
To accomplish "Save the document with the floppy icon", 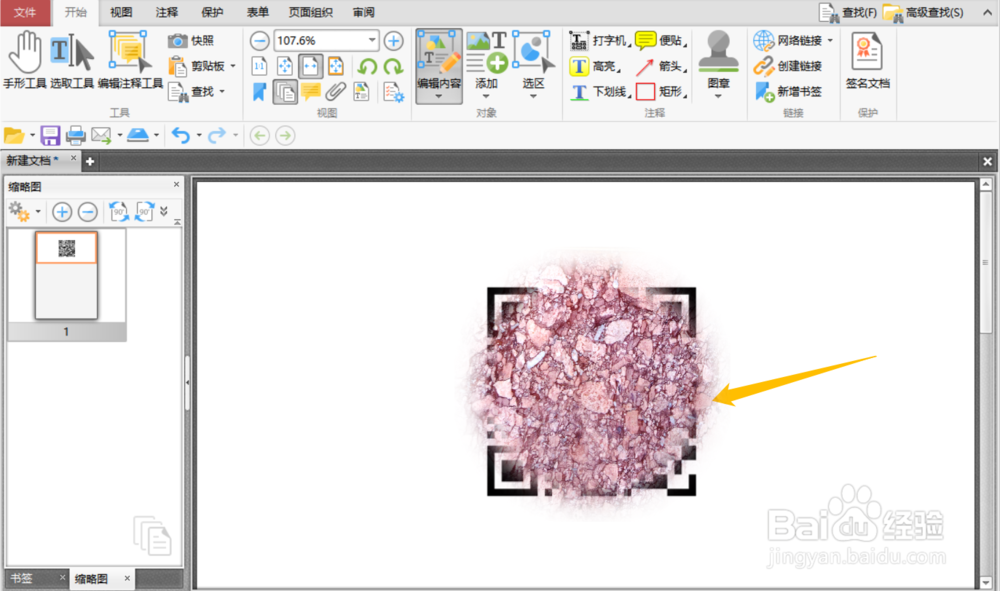I will pos(50,136).
